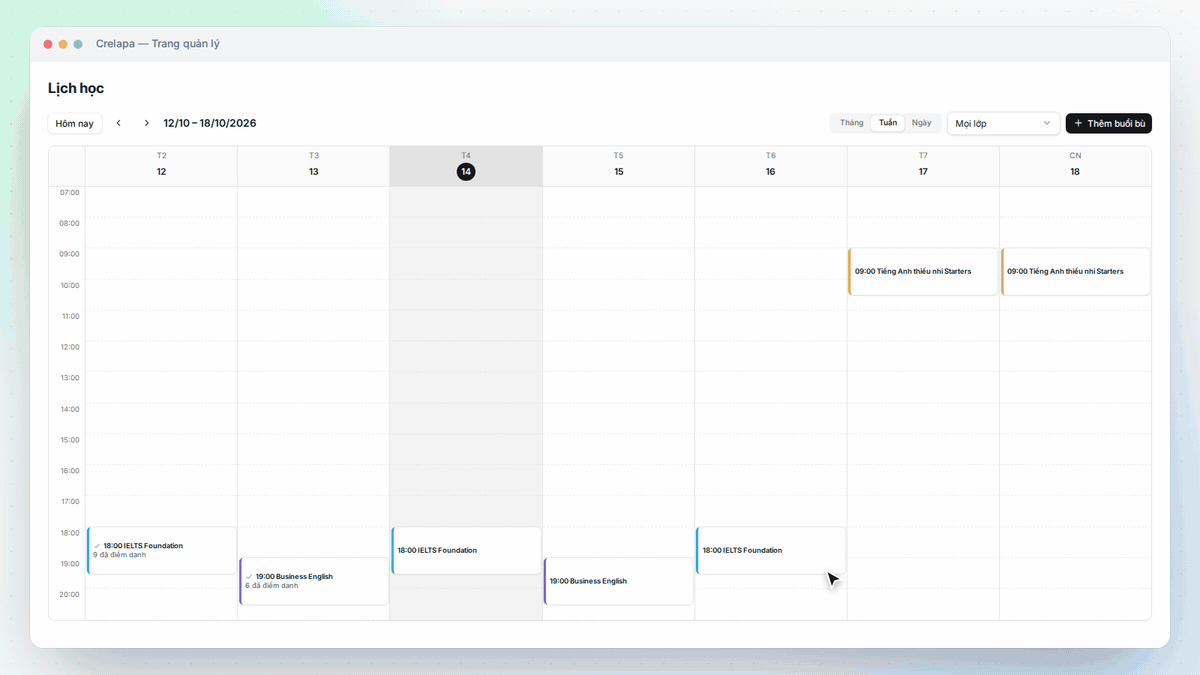Open Tuesday 13 Business English session
This screenshot has height=675, width=1200.
tap(314, 581)
